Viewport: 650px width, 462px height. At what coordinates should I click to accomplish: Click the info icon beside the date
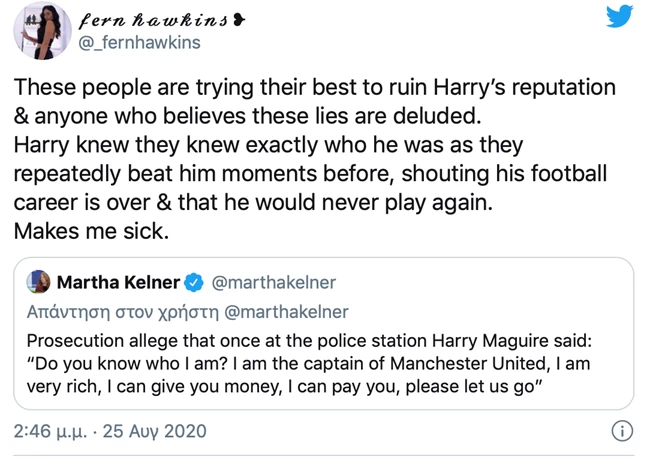(x=622, y=431)
